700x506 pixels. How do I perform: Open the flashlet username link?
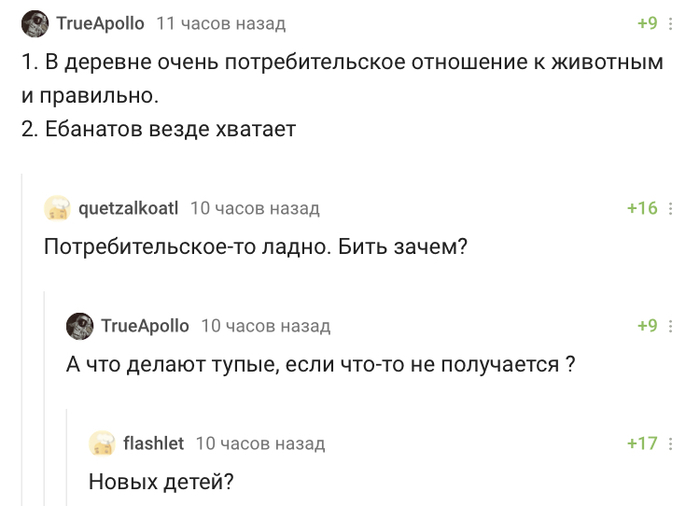(x=153, y=443)
